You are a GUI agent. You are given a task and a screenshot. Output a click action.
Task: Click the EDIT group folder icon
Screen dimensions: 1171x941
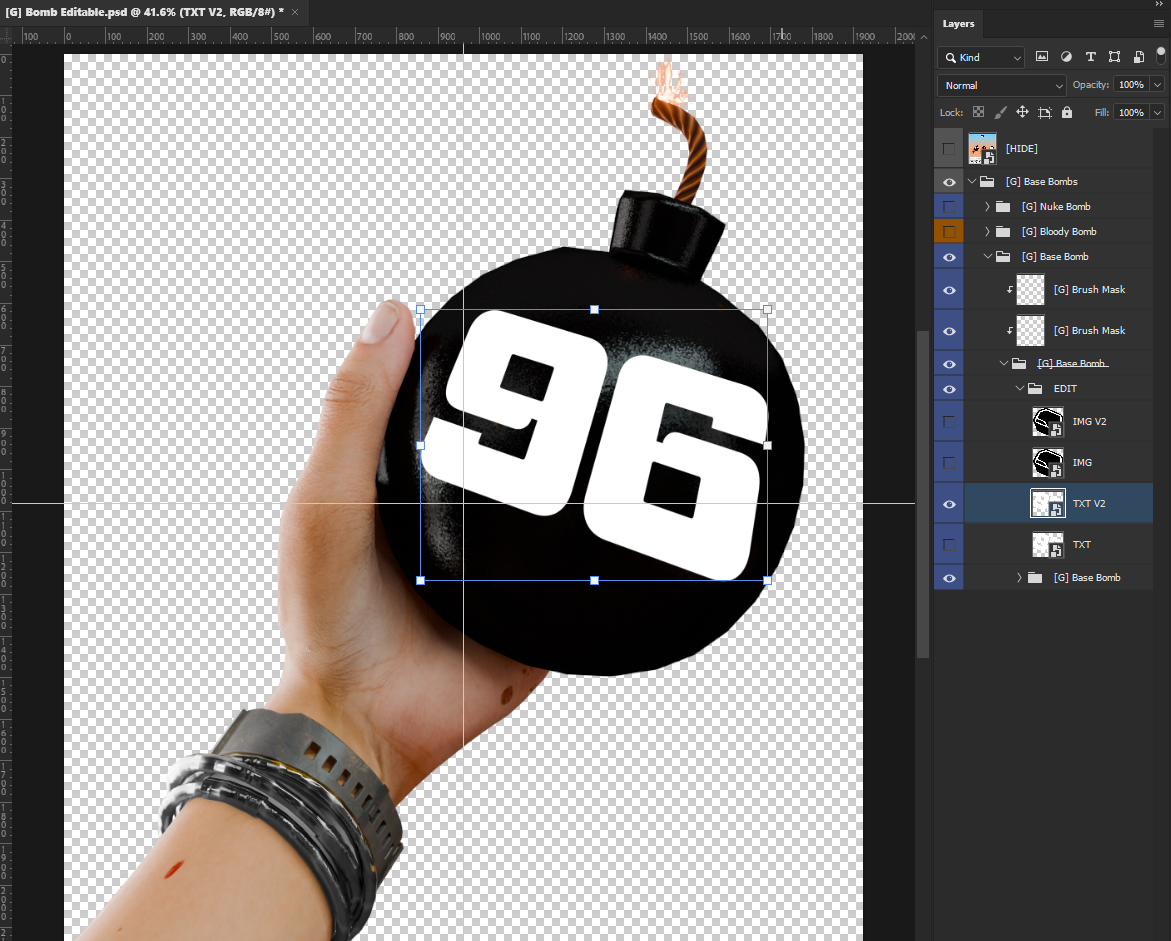[x=1035, y=388]
